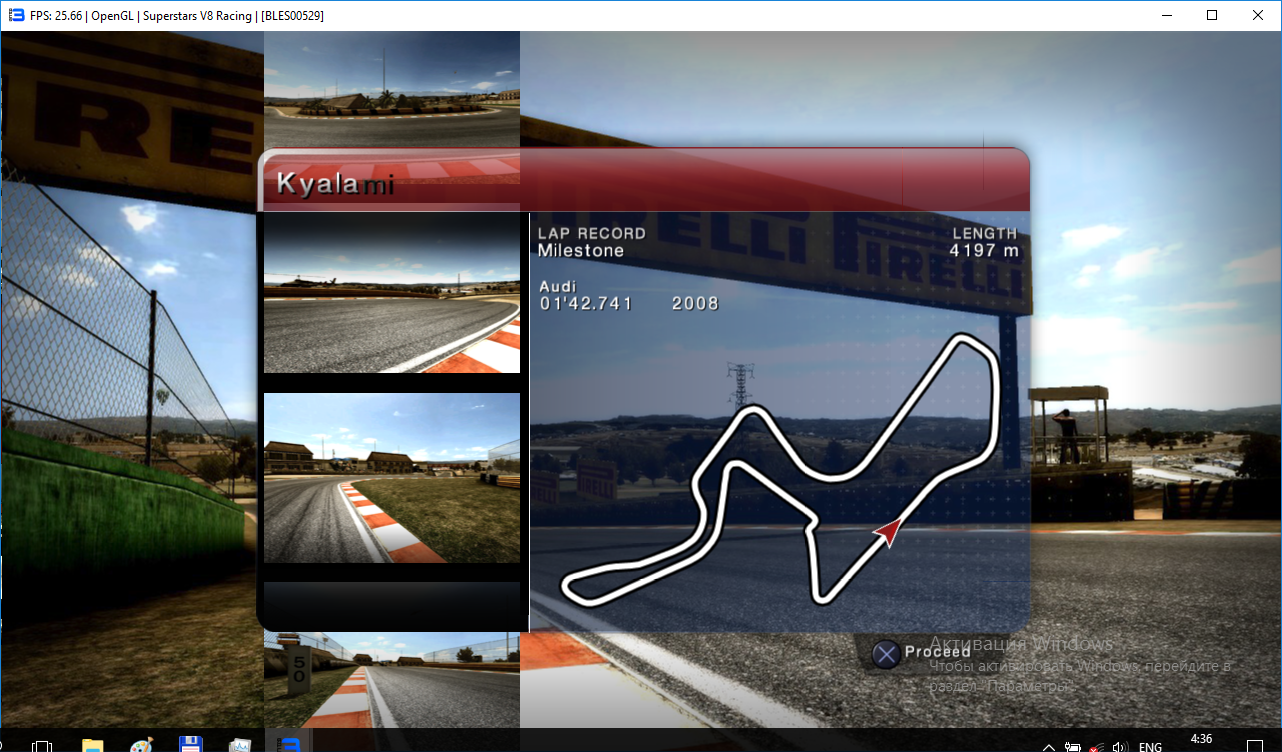Click the Kyalami track title
Image resolution: width=1282 pixels, height=752 pixels.
[335, 183]
